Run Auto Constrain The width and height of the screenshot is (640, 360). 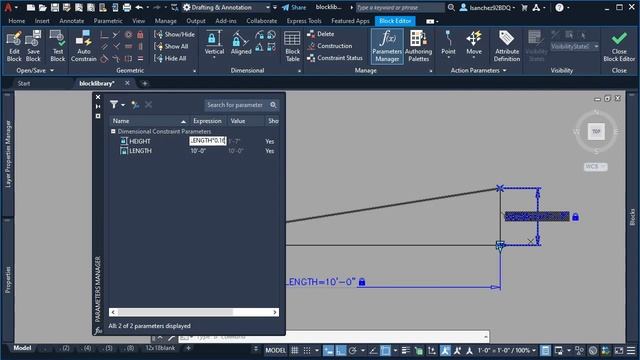point(84,46)
